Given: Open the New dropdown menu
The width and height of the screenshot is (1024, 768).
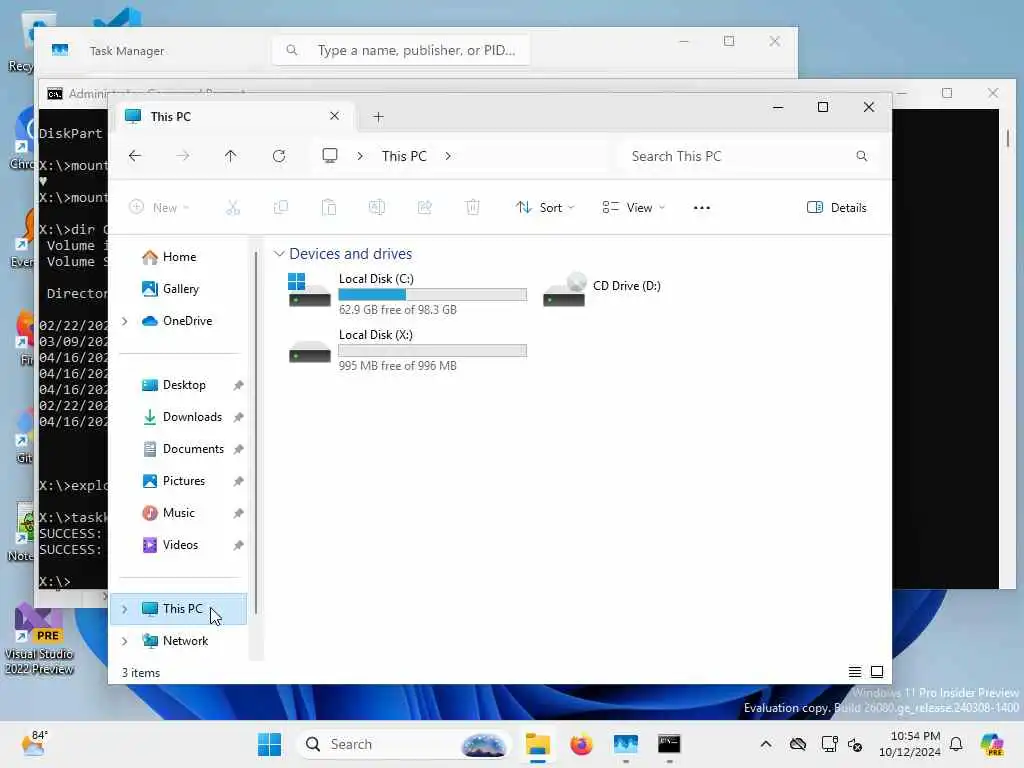Looking at the screenshot, I should click(159, 208).
